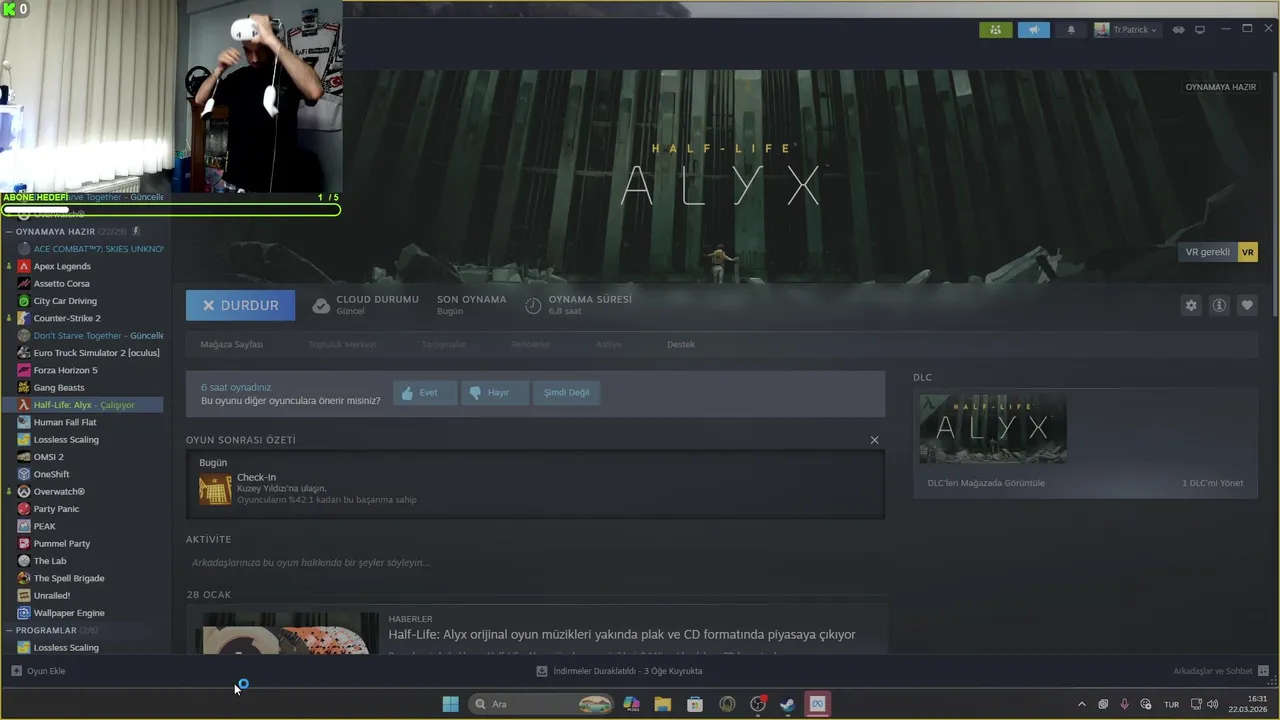Switch to Big Picture mode monitor icon
1280x720 pixels.
[x=1200, y=30]
